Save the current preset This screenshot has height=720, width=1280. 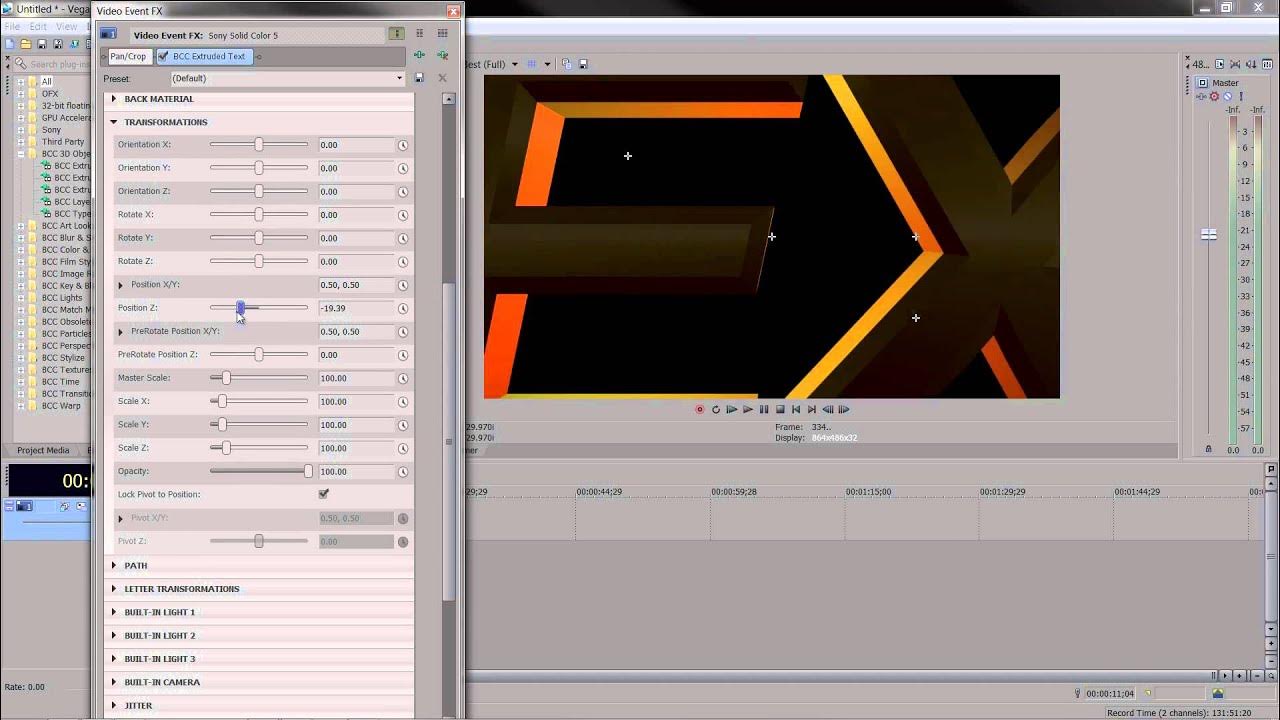419,78
